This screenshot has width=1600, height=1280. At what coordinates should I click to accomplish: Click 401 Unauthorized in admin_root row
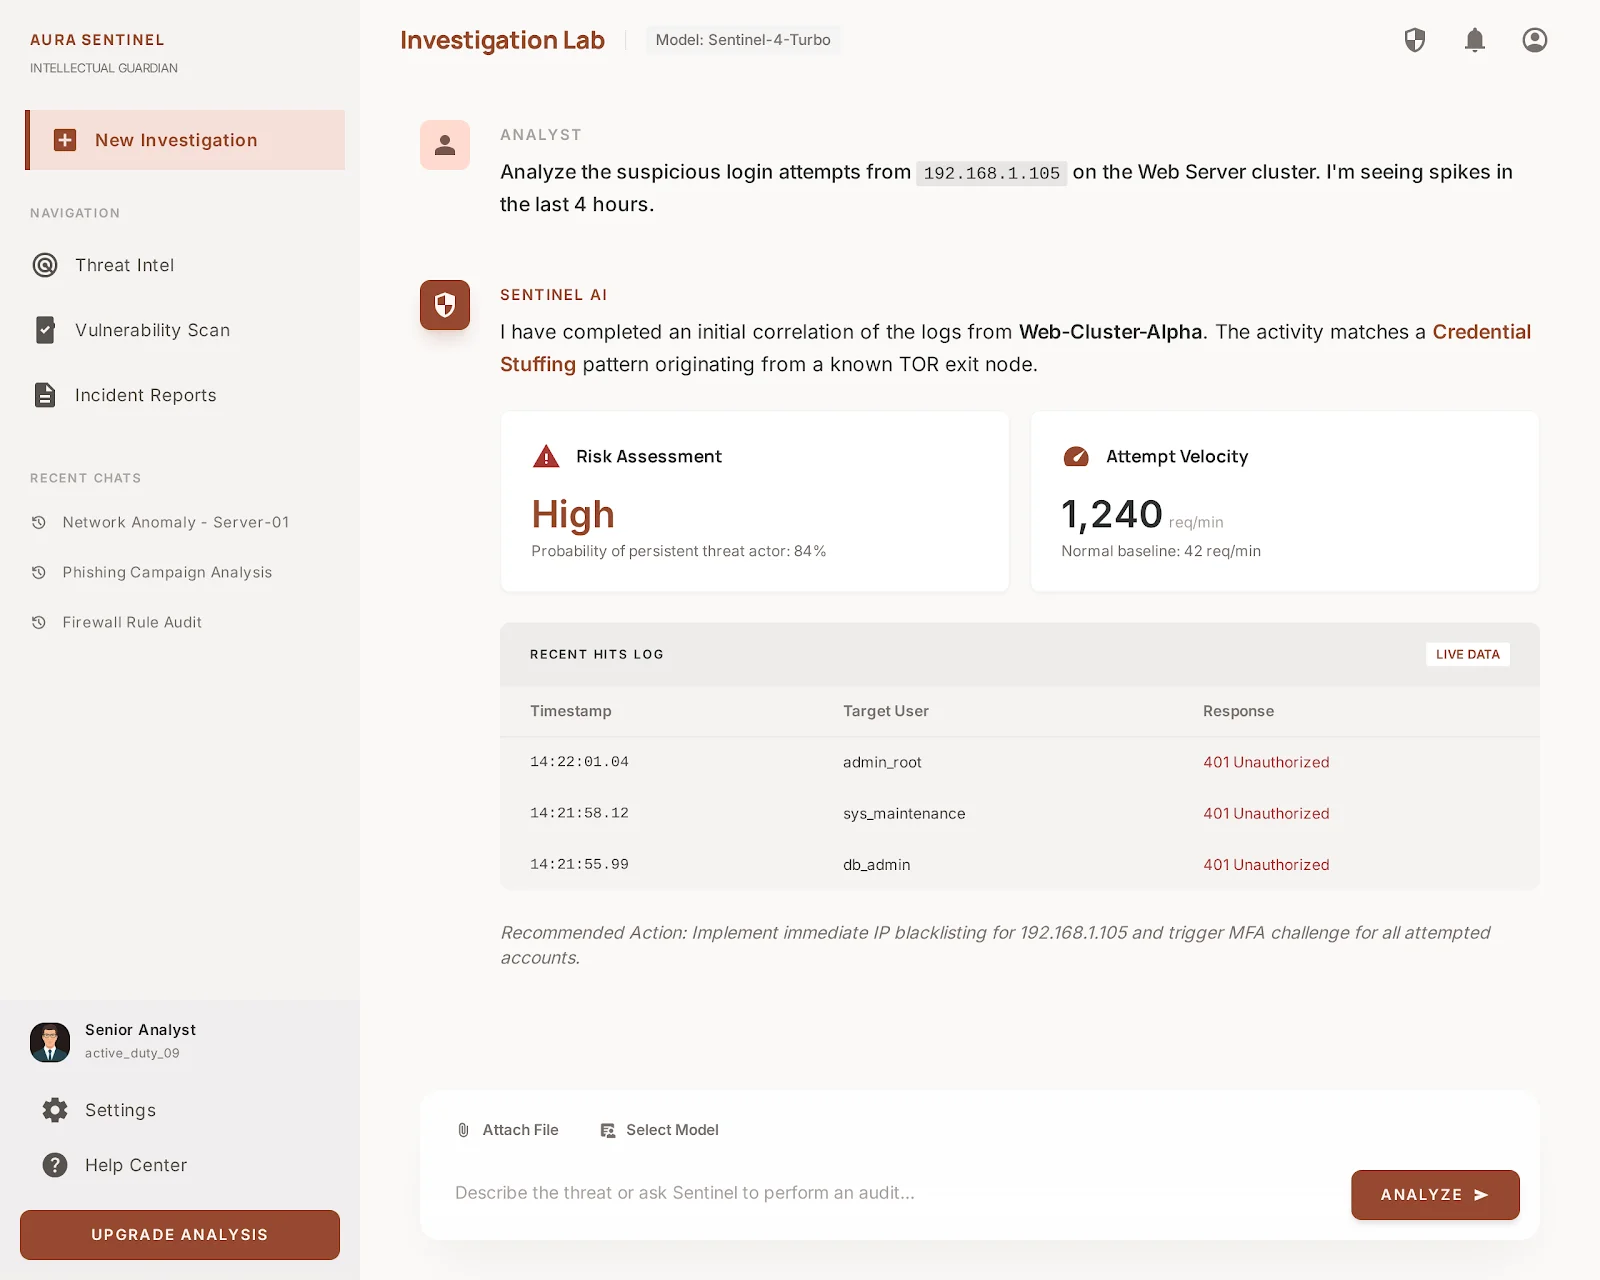(x=1266, y=762)
